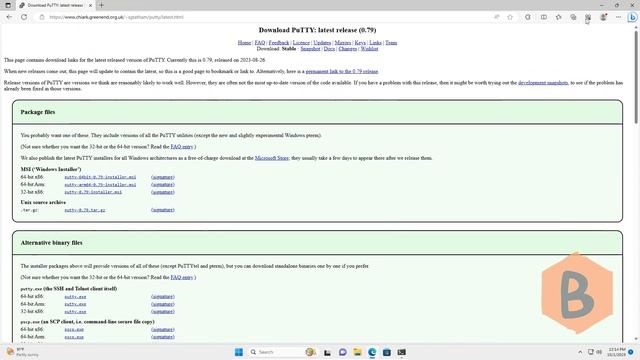Open signature for 64-bit Arm MSI installer
This screenshot has height=360, width=640.
[163, 184]
